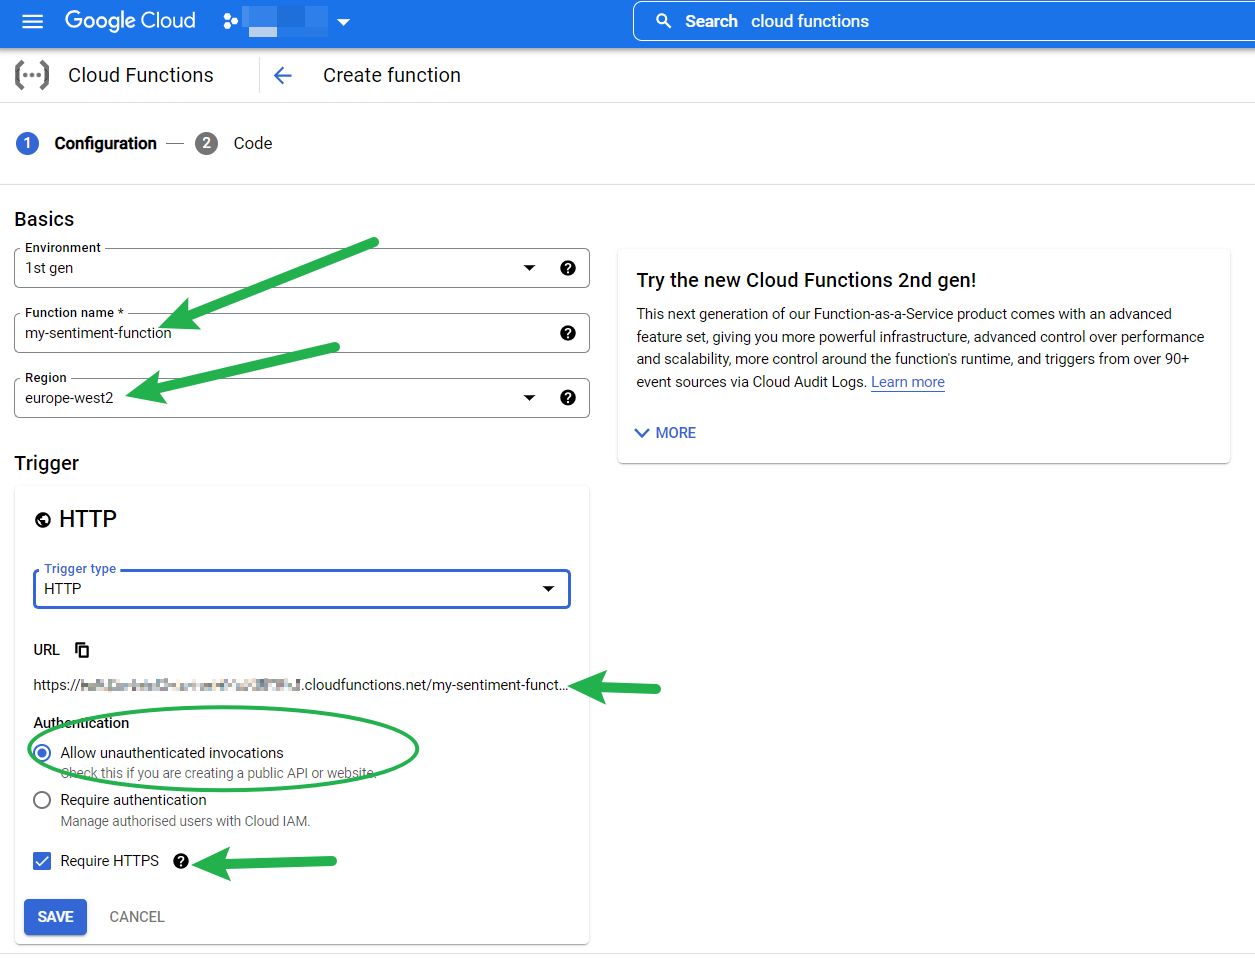This screenshot has width=1255, height=958.
Task: Click the Google Cloud logo
Action: click(x=130, y=21)
